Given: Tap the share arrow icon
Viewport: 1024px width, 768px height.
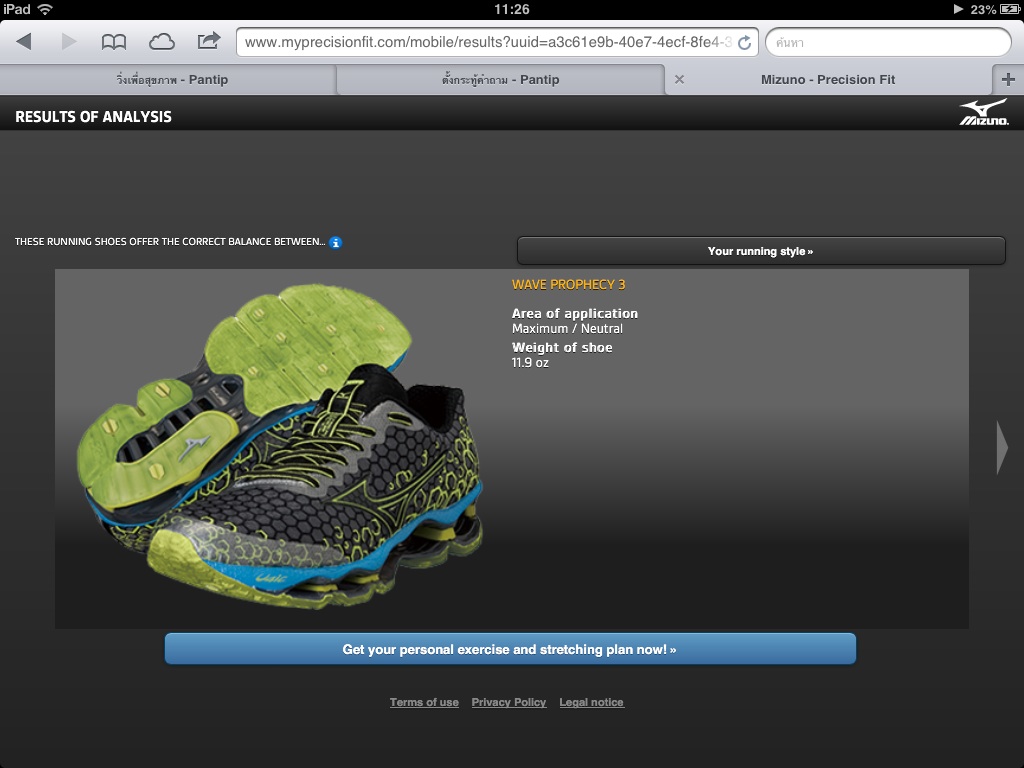Looking at the screenshot, I should 208,41.
